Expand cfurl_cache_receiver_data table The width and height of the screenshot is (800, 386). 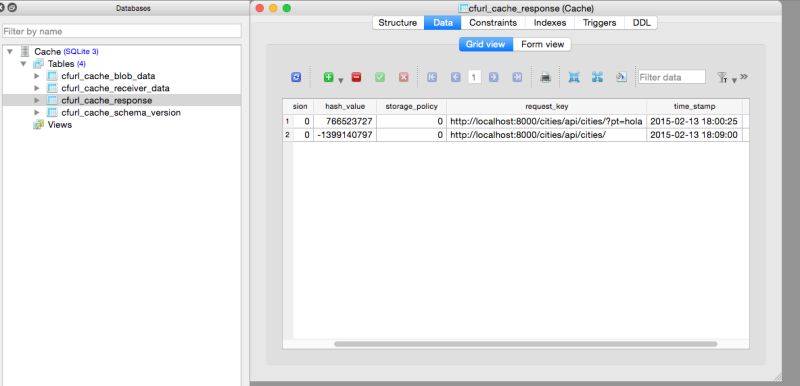click(36, 88)
